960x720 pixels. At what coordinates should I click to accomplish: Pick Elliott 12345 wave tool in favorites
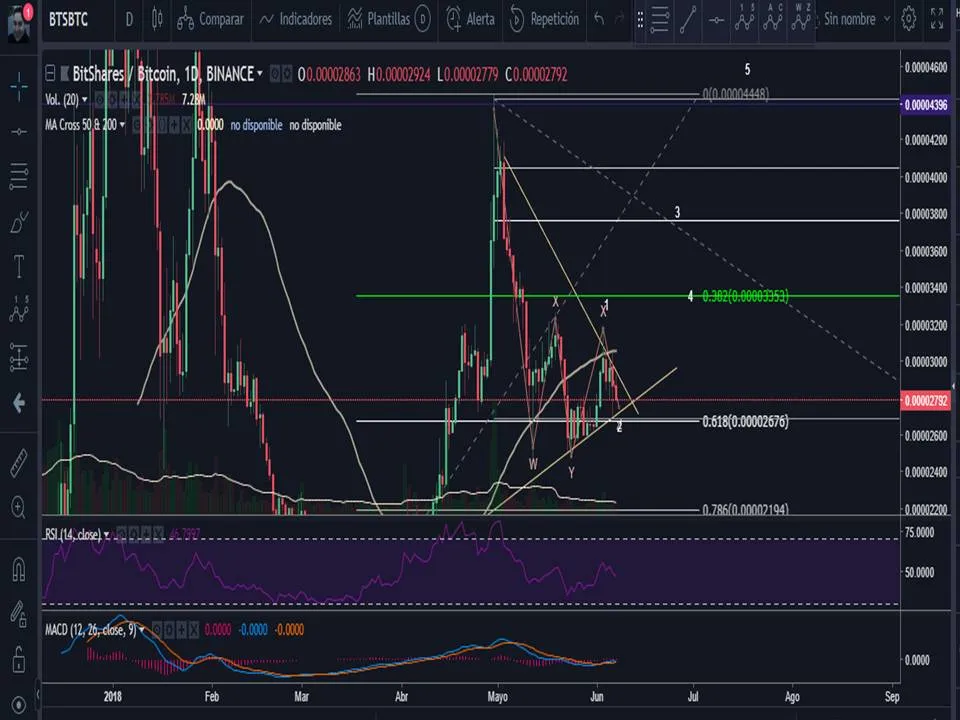[x=744, y=18]
